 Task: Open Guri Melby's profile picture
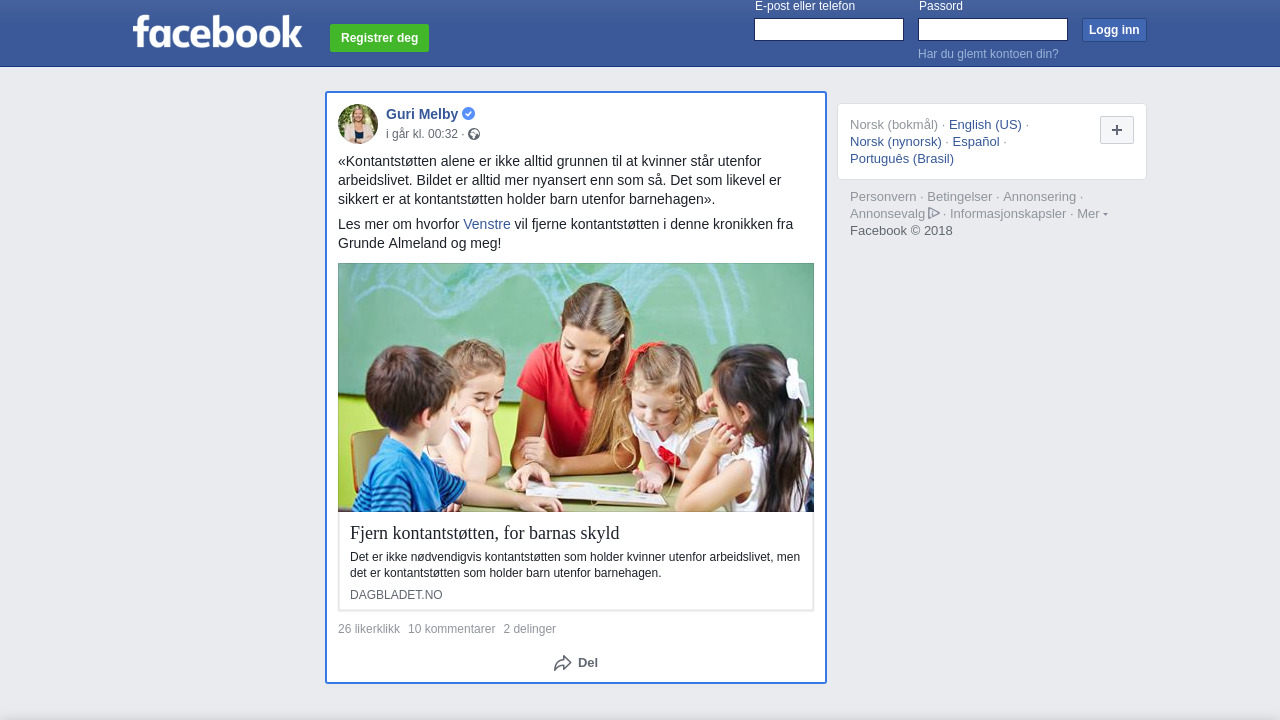click(358, 124)
